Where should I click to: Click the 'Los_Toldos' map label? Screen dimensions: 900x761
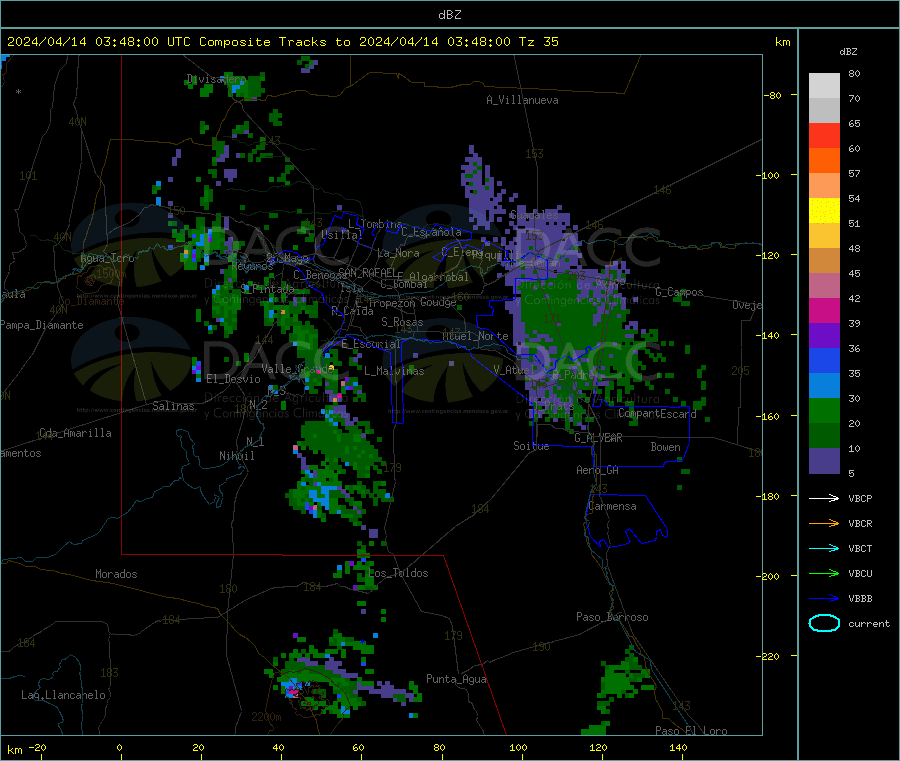click(398, 573)
